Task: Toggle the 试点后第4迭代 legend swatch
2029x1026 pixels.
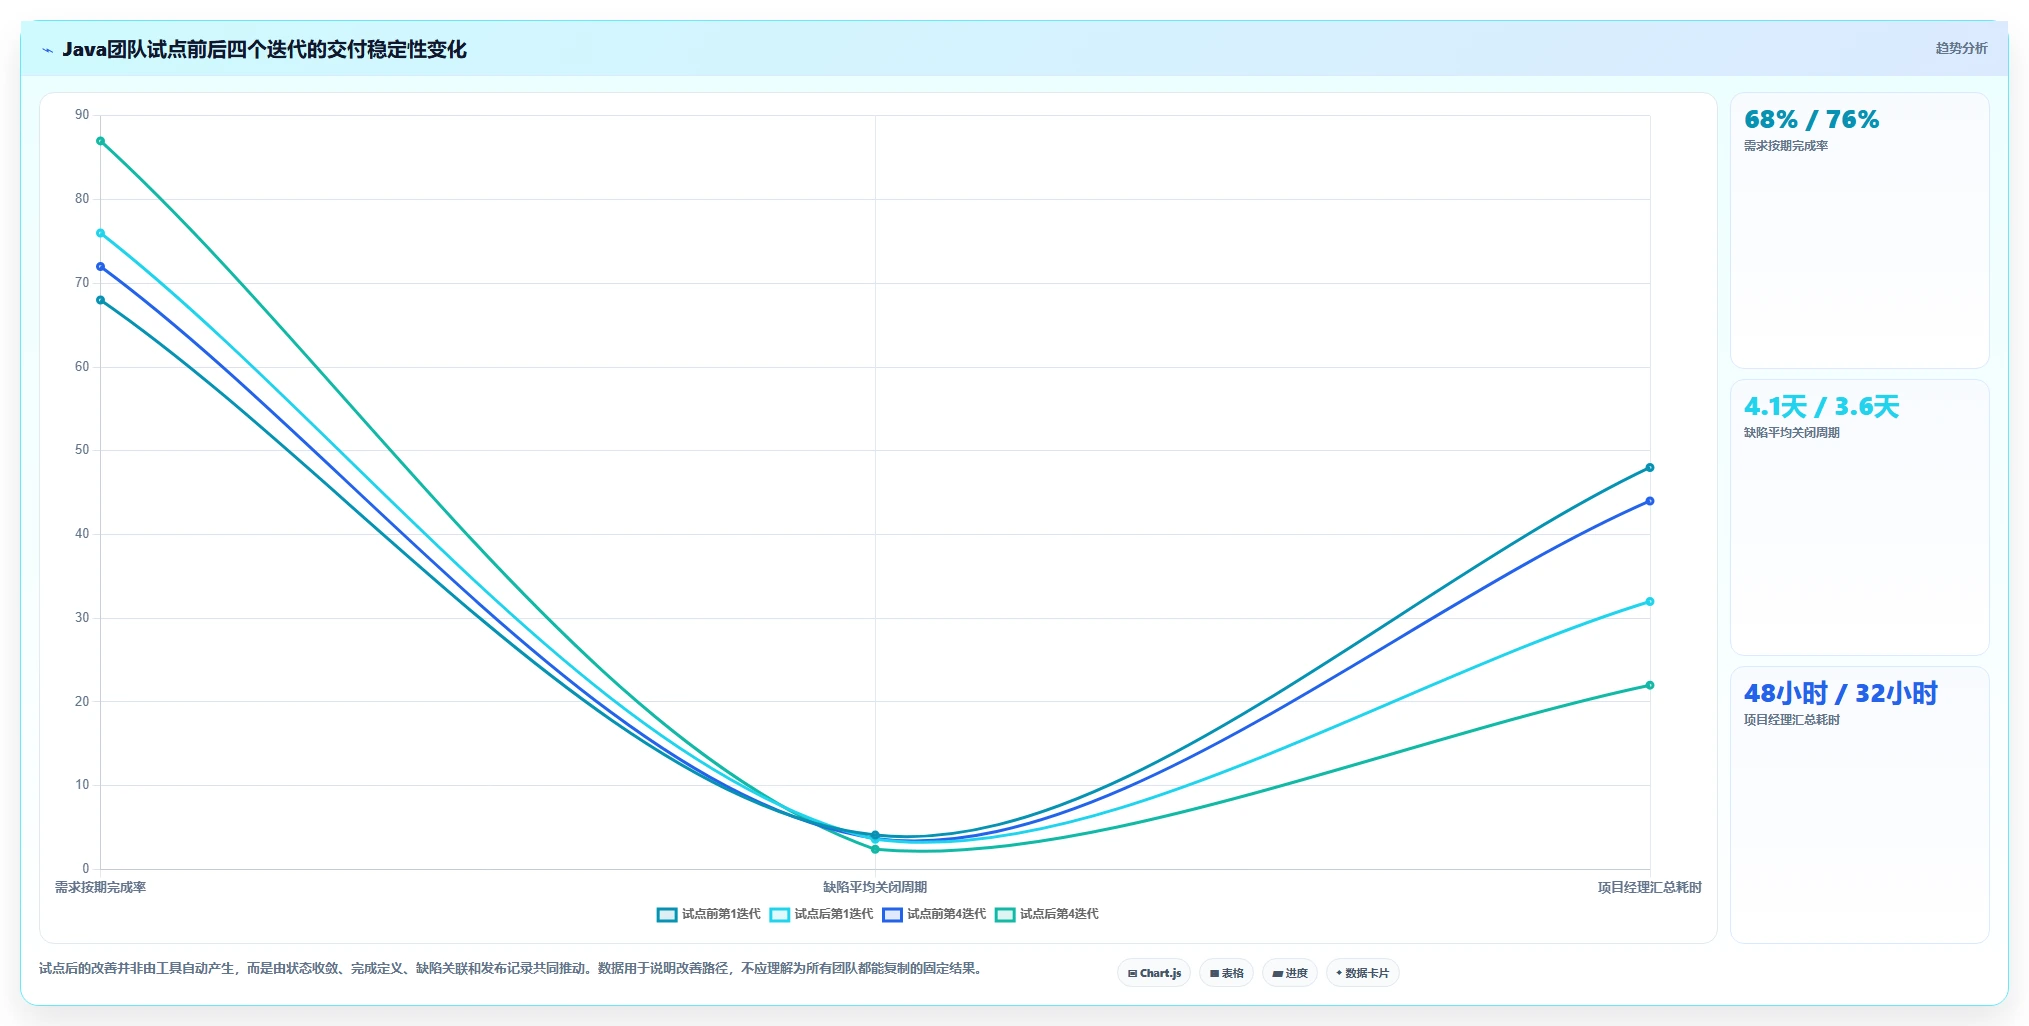Action: tap(1005, 914)
